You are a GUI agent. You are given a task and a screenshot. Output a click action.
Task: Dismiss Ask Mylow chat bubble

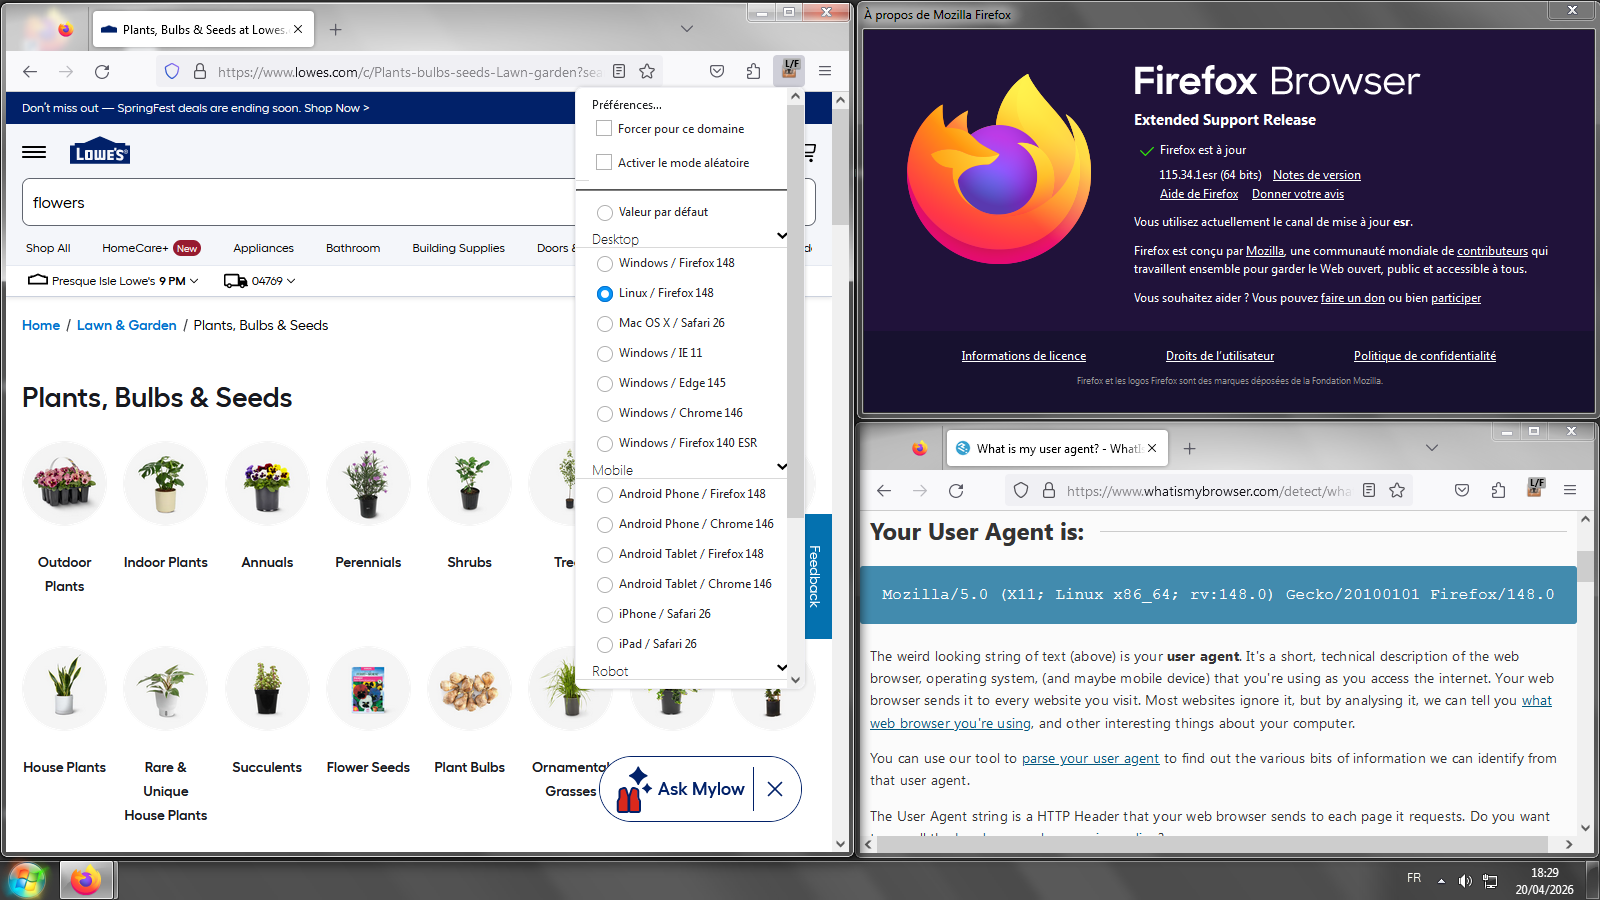tap(775, 789)
